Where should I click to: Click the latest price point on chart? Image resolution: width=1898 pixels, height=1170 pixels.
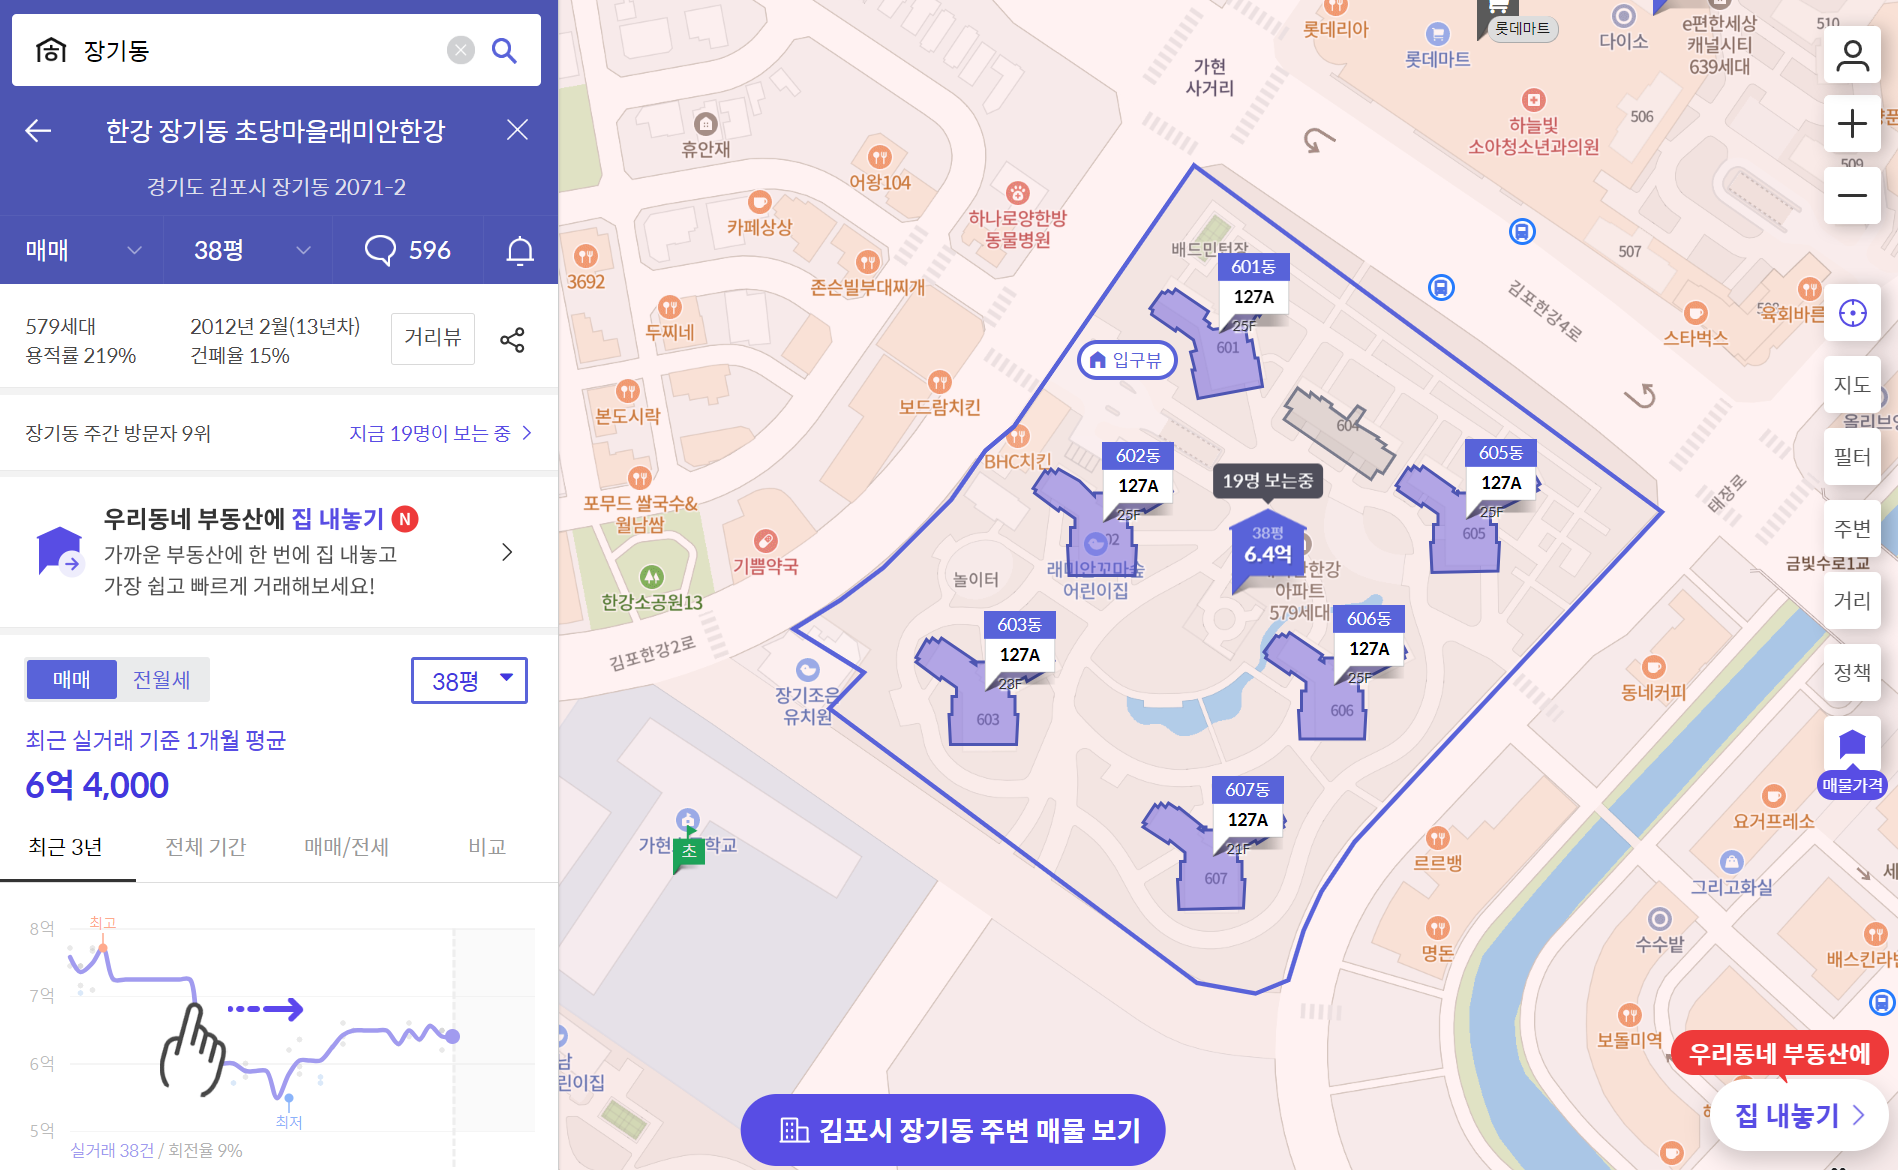pos(452,1036)
